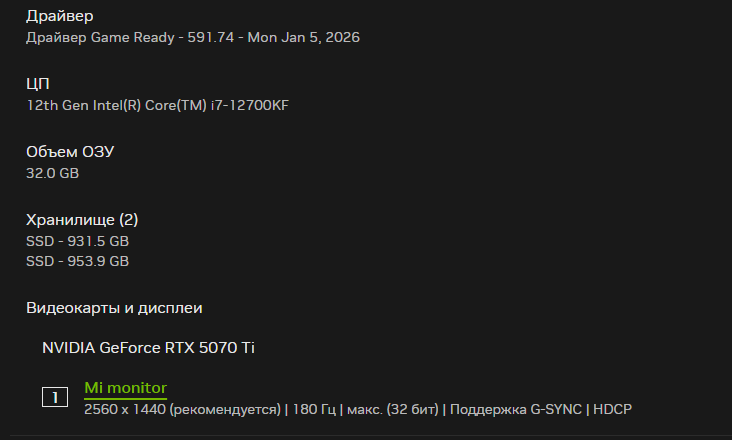Open the Mi monitor link

(x=125, y=388)
